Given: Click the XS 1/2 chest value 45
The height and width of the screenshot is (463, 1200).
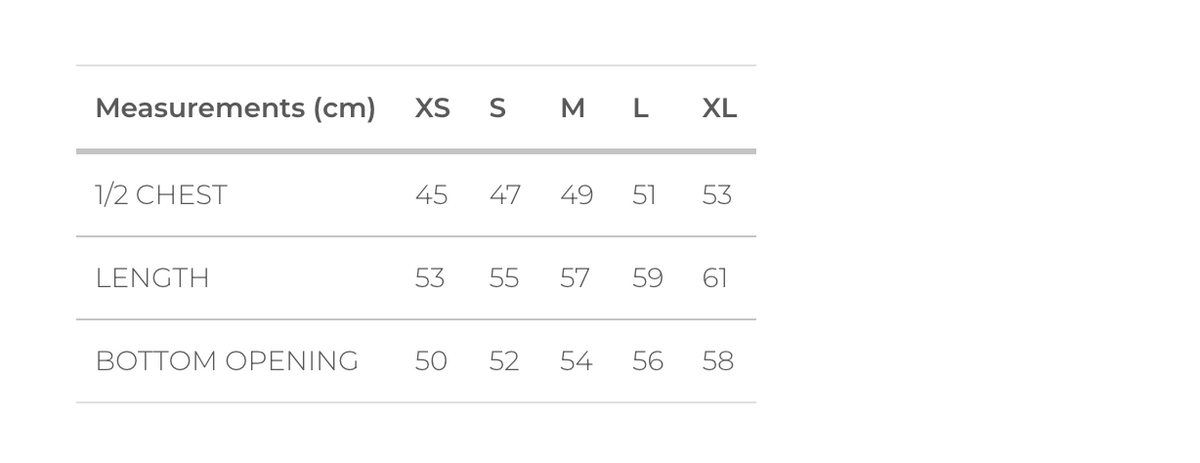Looking at the screenshot, I should tap(431, 195).
